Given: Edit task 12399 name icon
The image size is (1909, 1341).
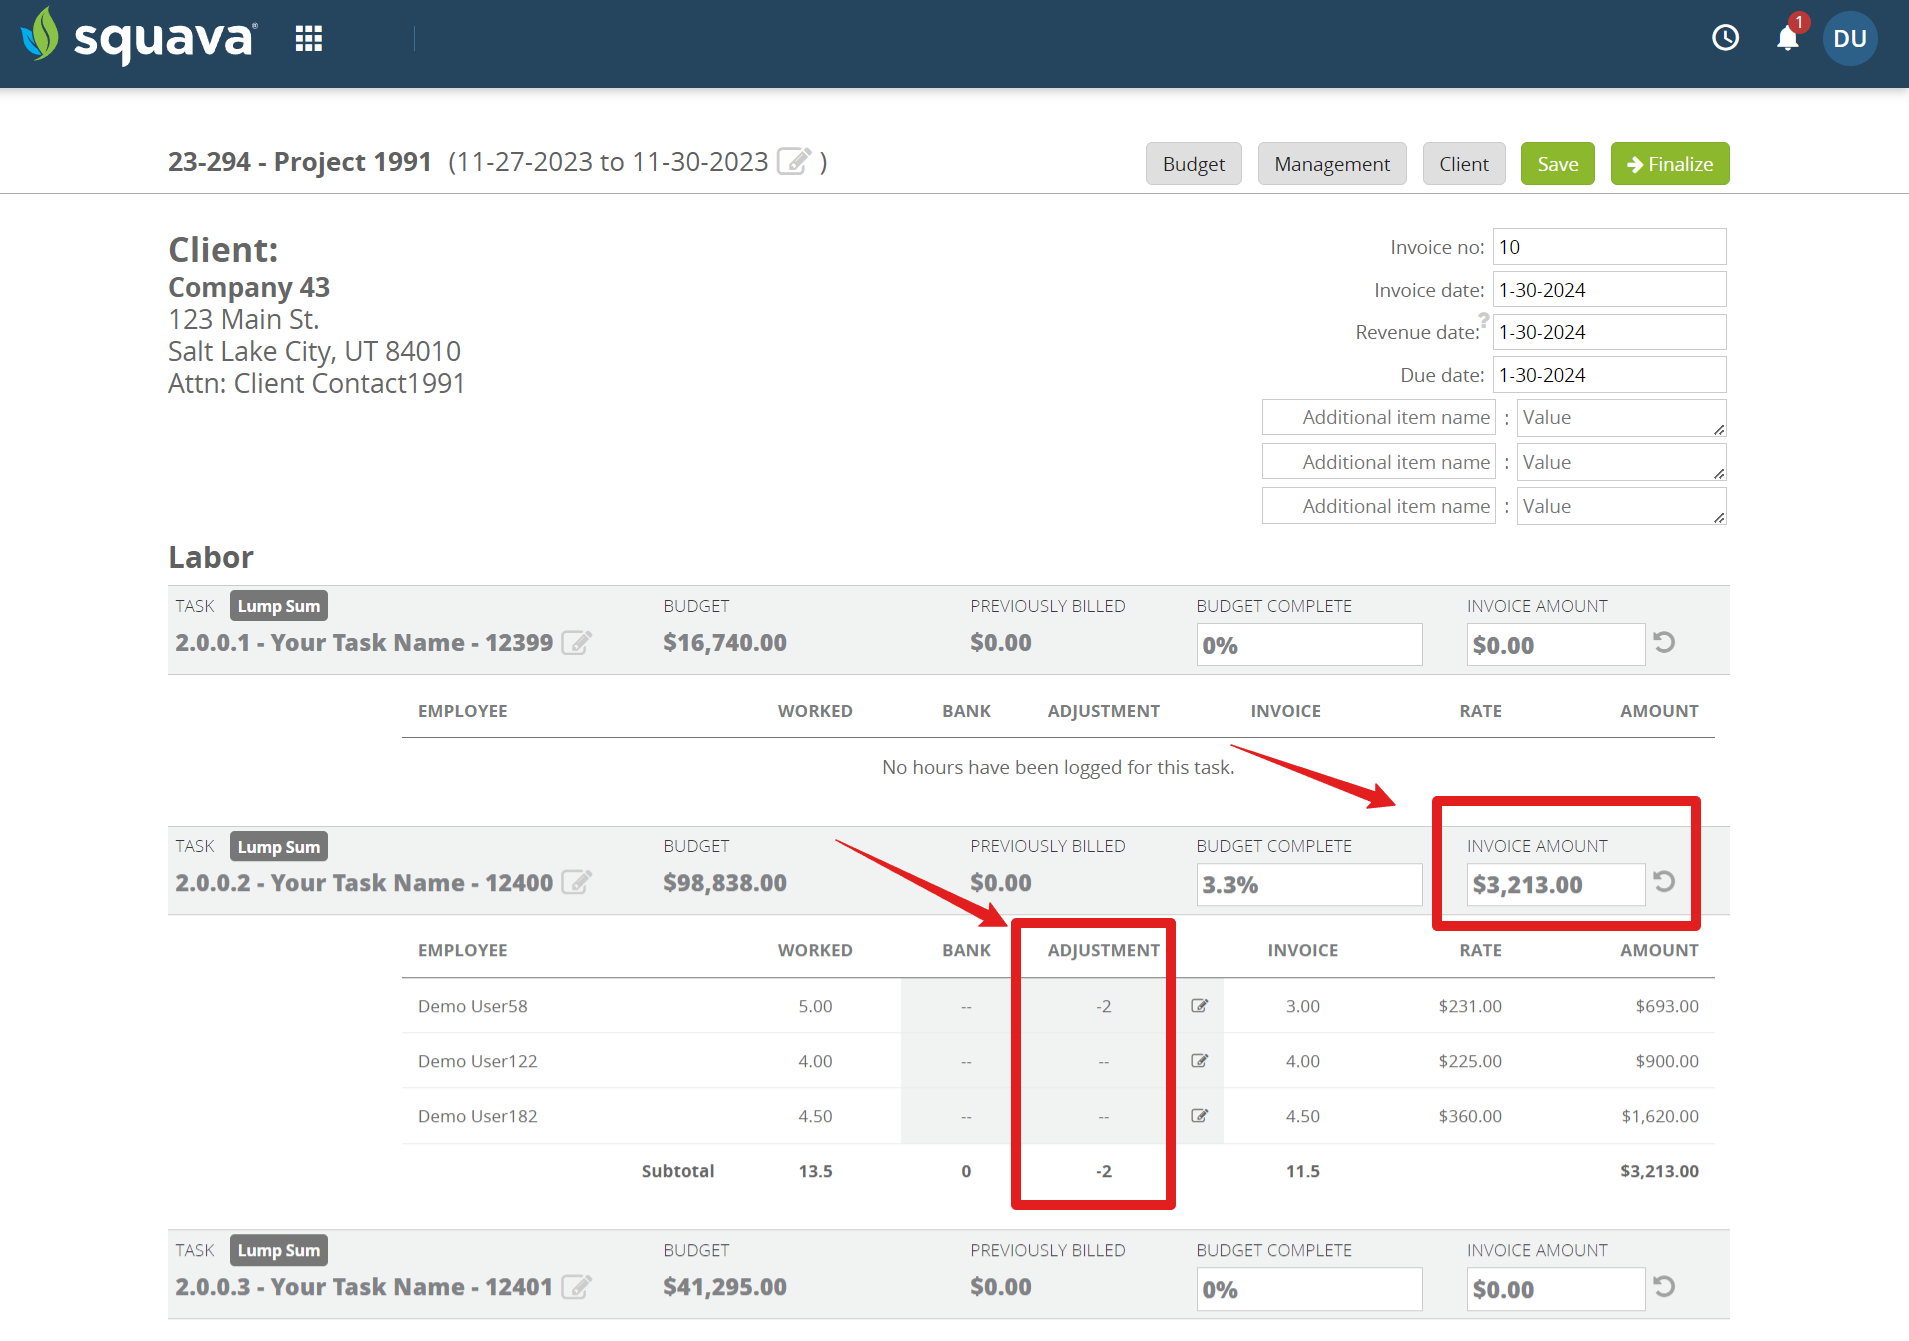Looking at the screenshot, I should (576, 642).
